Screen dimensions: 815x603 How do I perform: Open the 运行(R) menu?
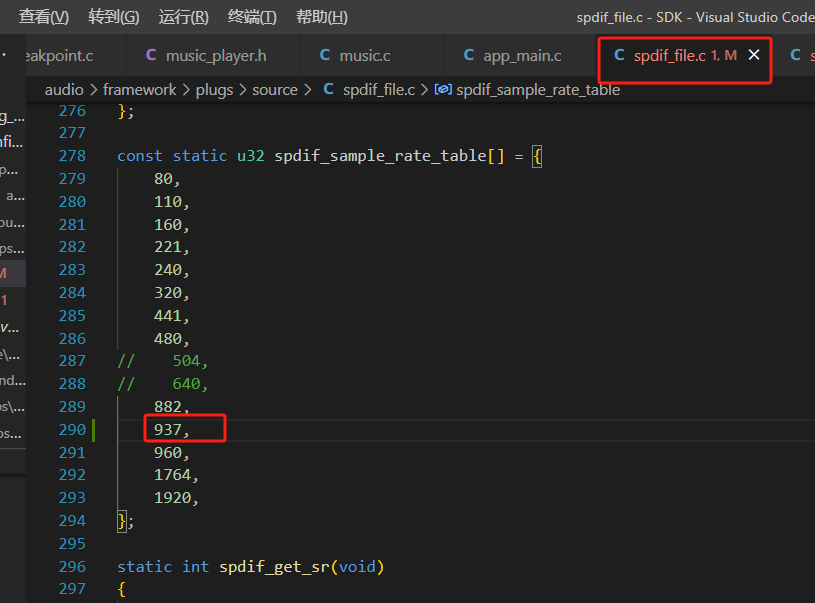point(183,17)
